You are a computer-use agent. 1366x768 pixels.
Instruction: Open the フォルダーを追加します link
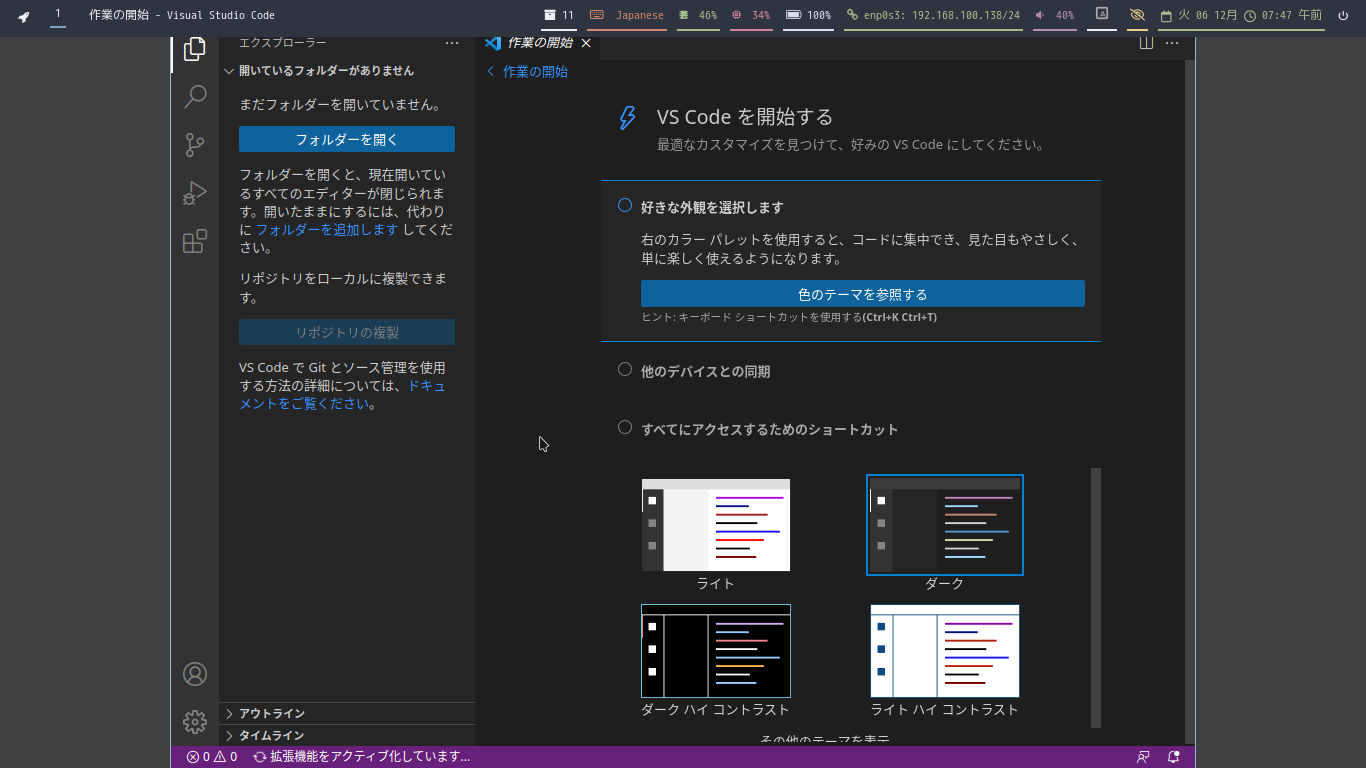pyautogui.click(x=327, y=229)
